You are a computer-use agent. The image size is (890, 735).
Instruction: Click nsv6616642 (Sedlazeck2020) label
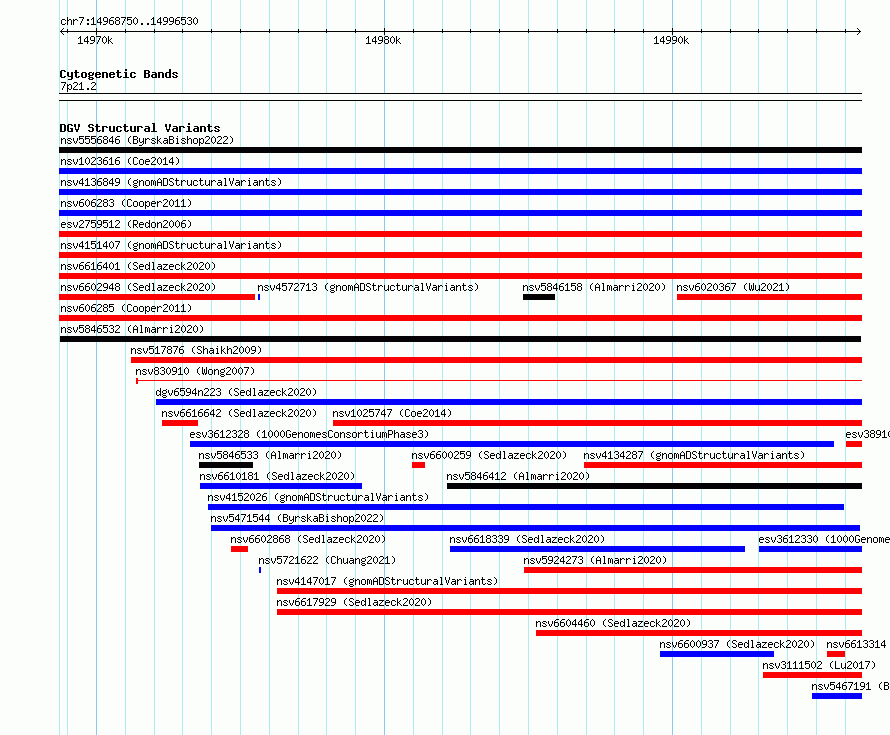click(239, 413)
